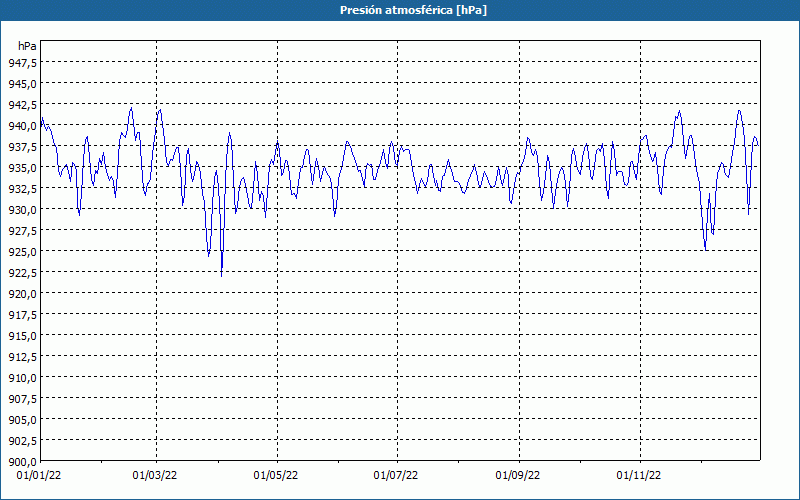Click the 01/03/22 date label
This screenshot has height=500, width=800.
(x=155, y=476)
